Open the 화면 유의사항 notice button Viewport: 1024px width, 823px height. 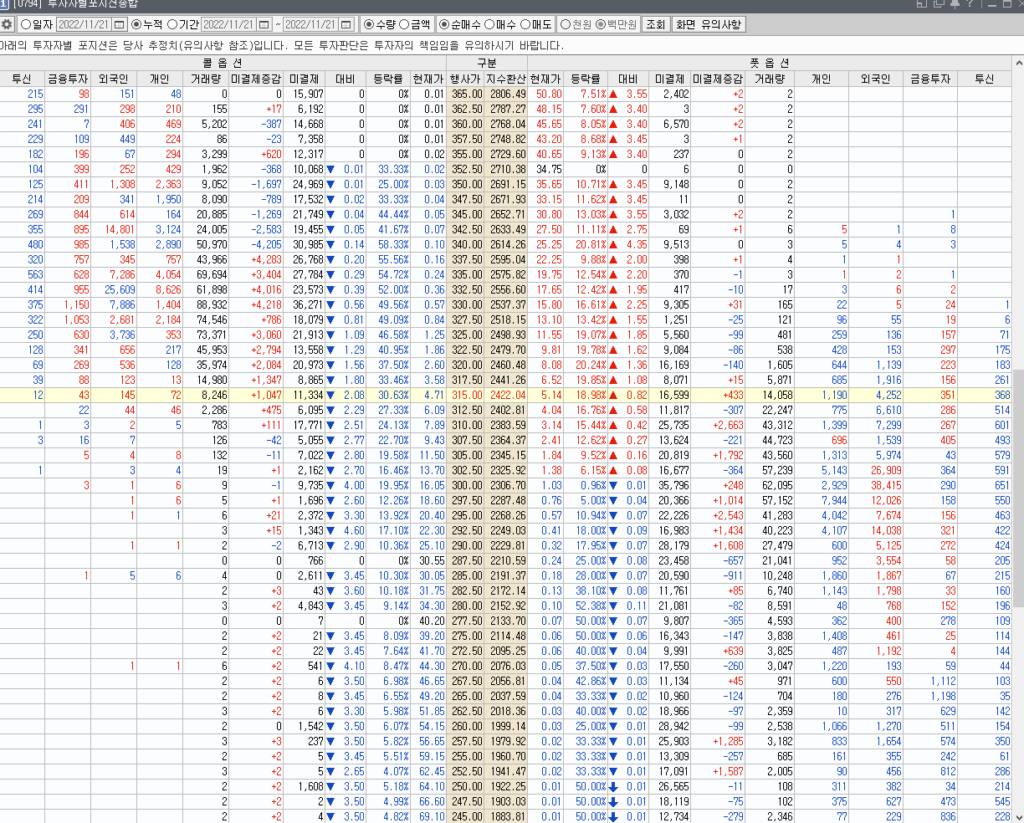point(708,24)
